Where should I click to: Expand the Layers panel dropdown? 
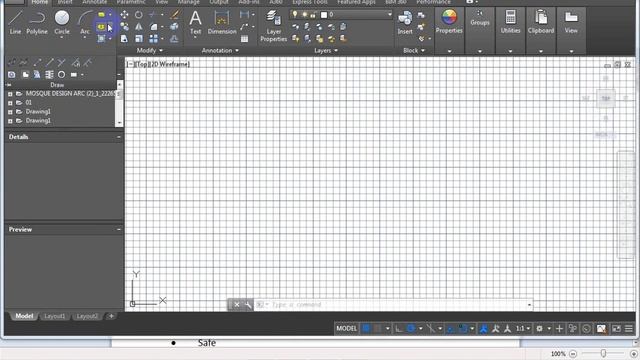point(326,51)
